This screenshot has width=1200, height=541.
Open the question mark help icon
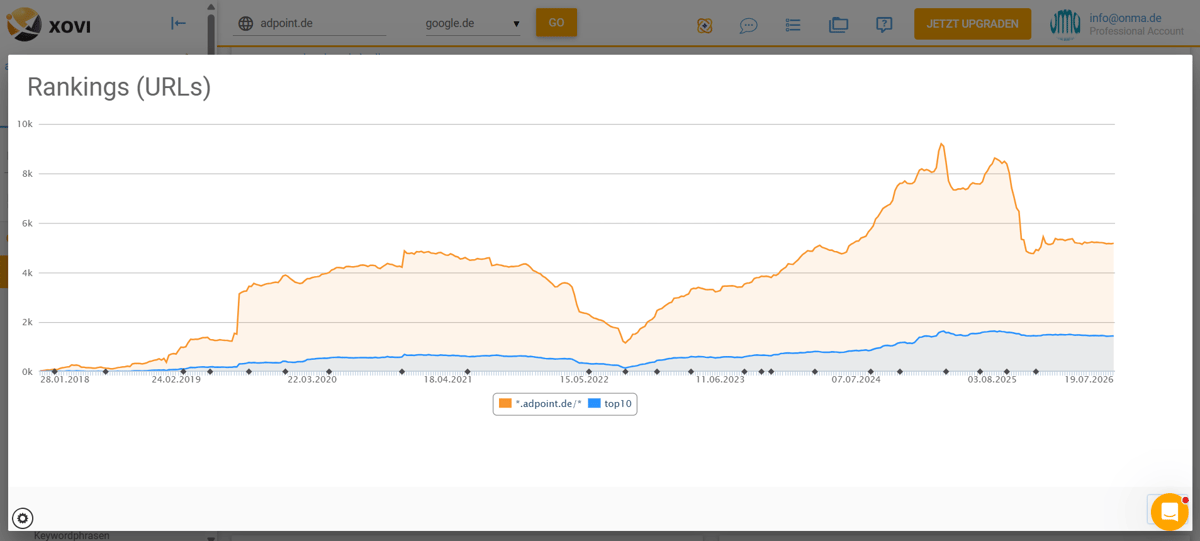[884, 25]
